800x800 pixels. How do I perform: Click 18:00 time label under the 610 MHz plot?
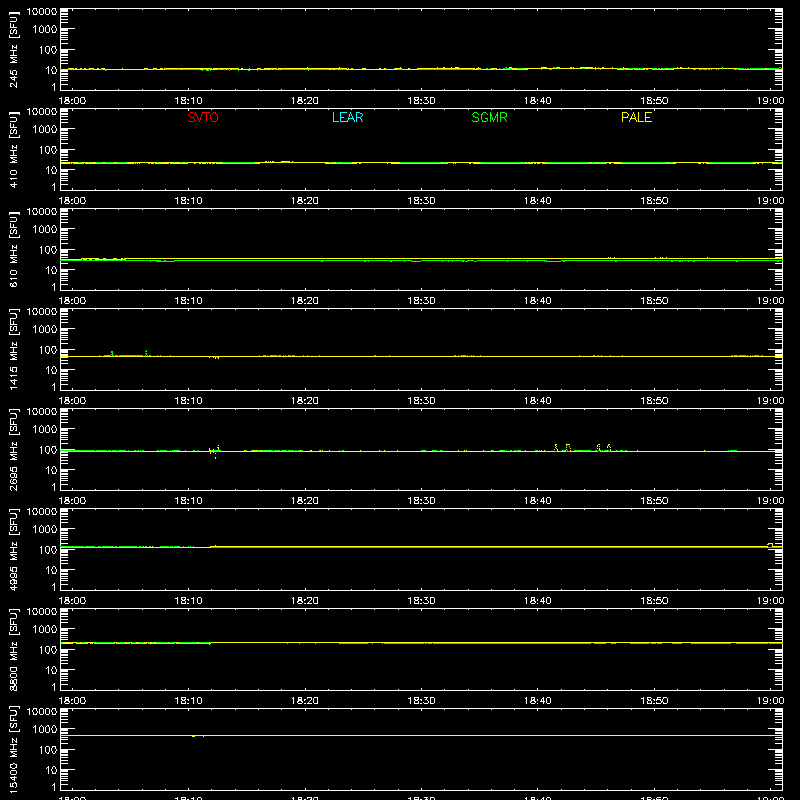point(72,301)
